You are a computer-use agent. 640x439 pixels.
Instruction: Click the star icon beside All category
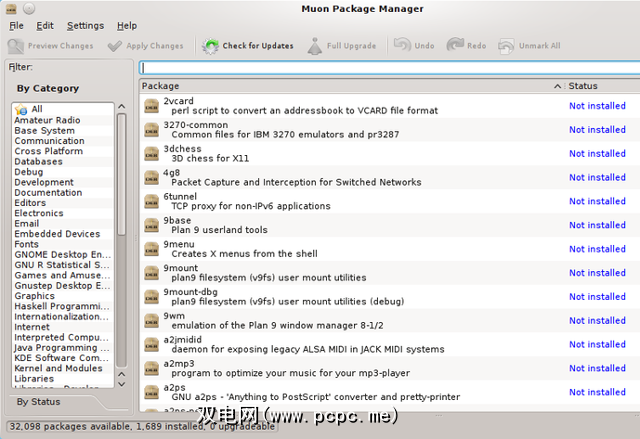point(21,109)
